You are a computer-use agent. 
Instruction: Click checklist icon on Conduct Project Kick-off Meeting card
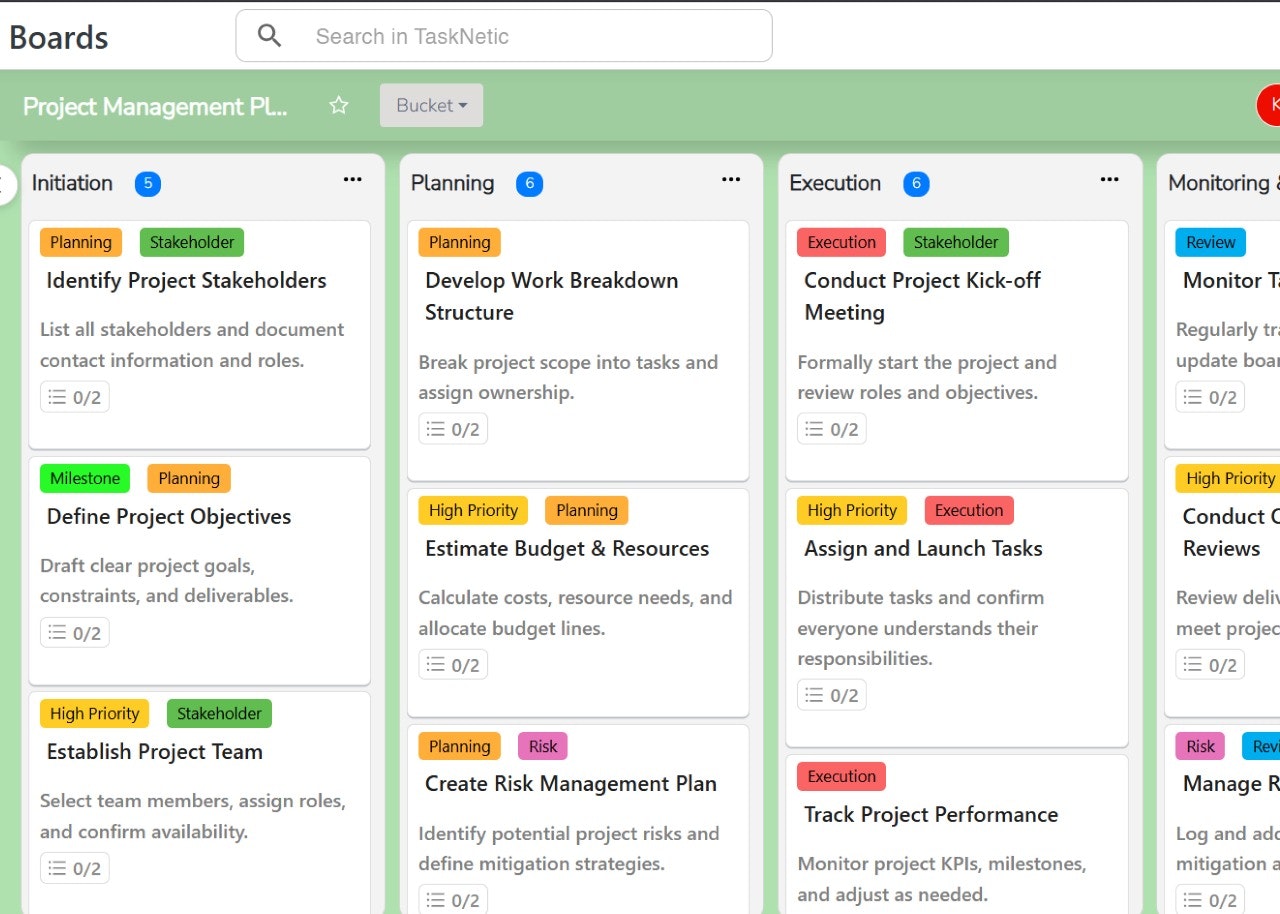click(x=815, y=429)
